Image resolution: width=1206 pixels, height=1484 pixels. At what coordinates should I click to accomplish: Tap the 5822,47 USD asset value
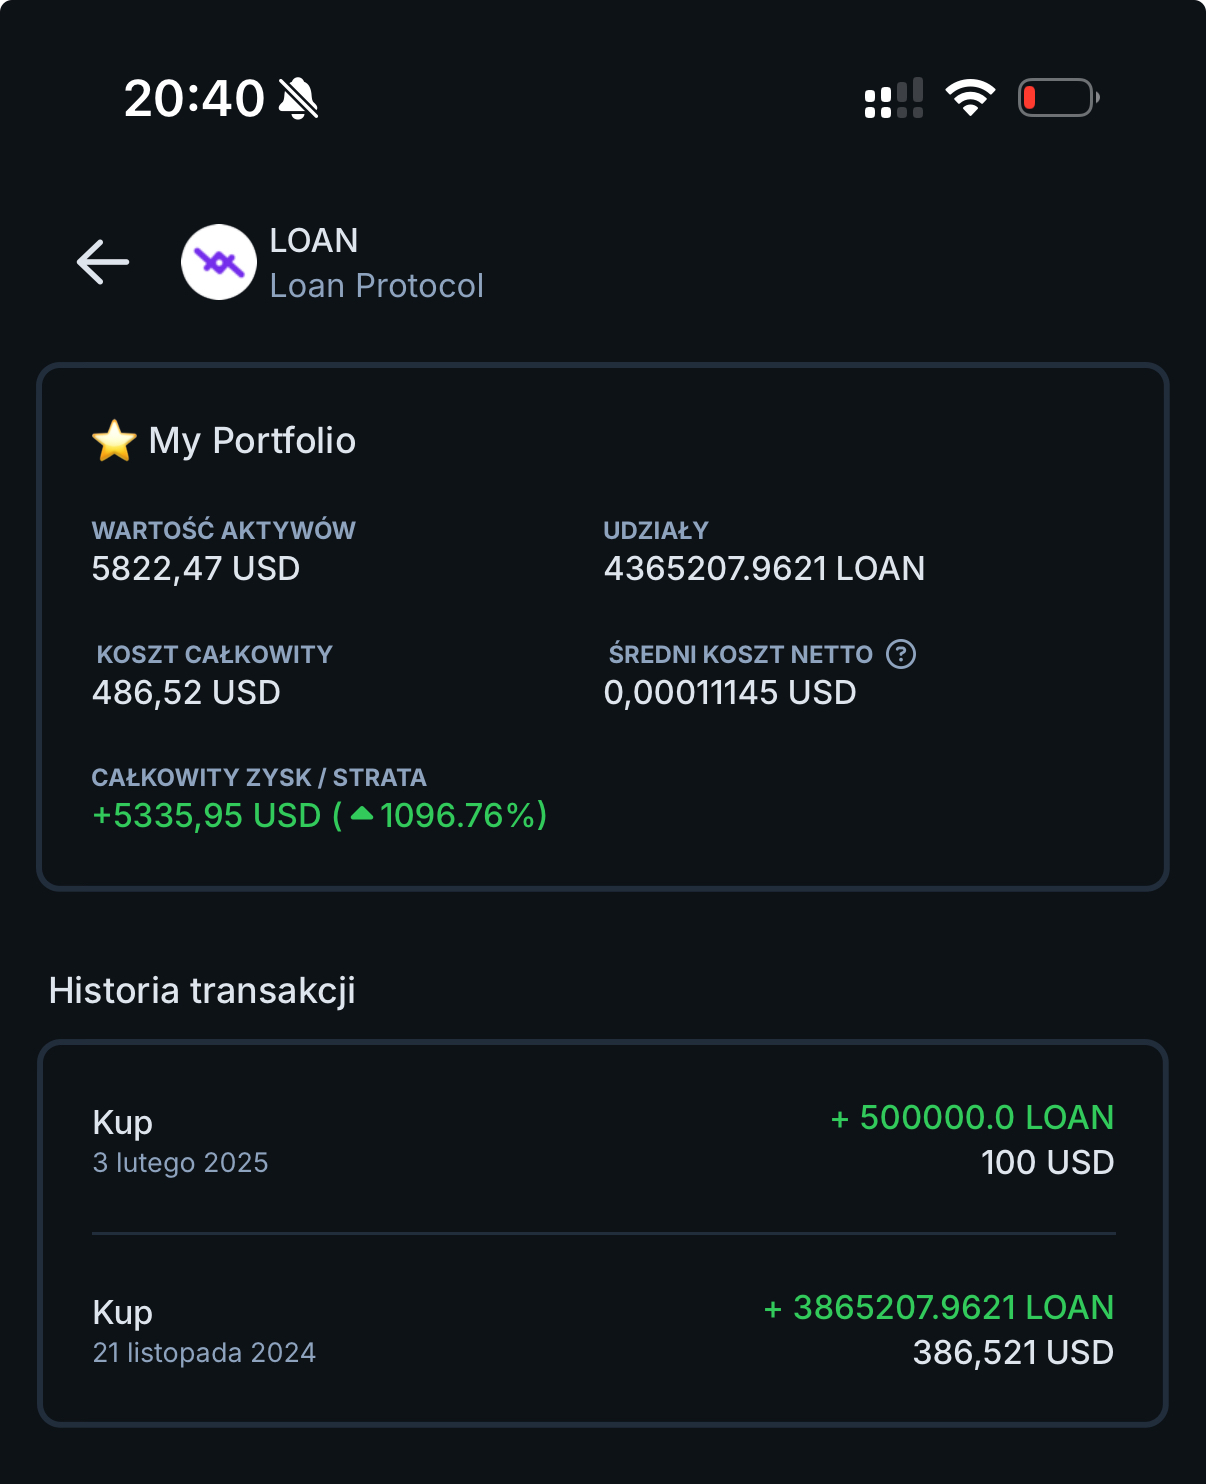click(196, 569)
